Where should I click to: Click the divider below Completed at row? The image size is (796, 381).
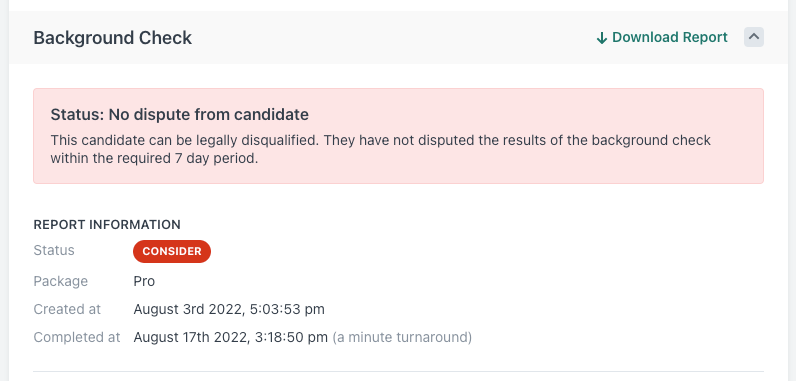click(399, 371)
